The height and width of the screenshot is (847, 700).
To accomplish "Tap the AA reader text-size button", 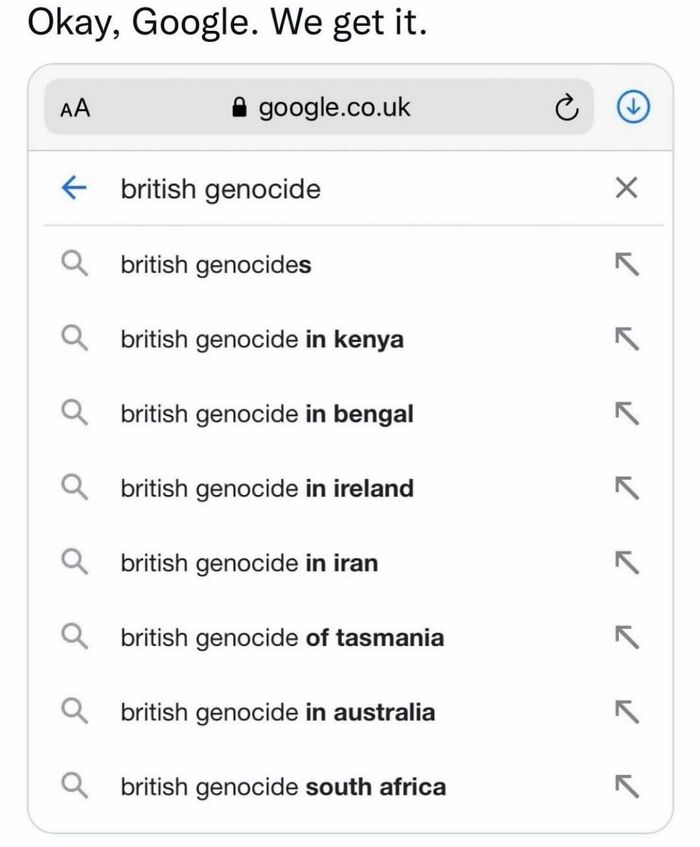I will (75, 108).
